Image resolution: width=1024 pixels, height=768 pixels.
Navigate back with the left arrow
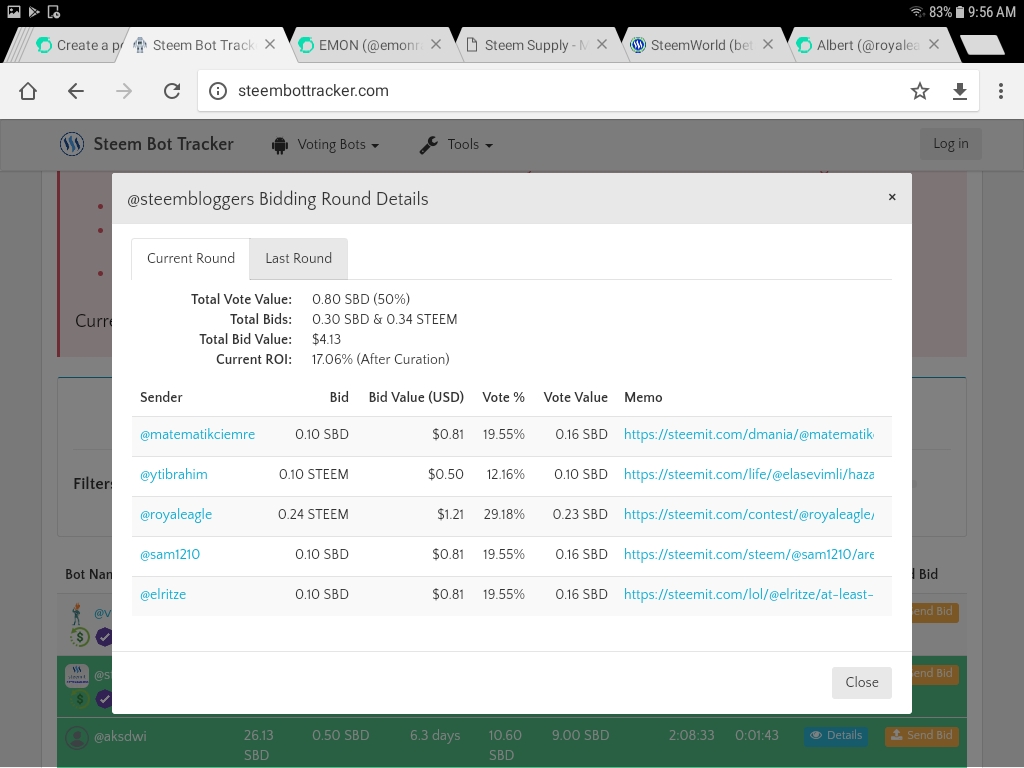coord(76,91)
